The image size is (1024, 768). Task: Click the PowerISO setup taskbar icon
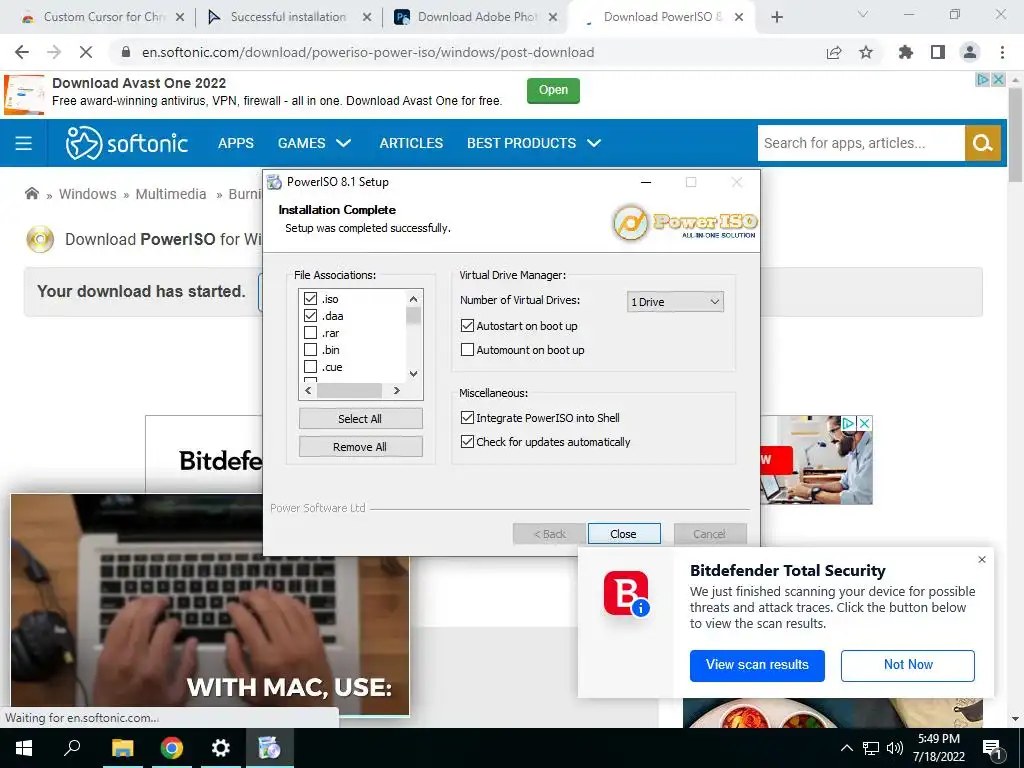tap(269, 748)
